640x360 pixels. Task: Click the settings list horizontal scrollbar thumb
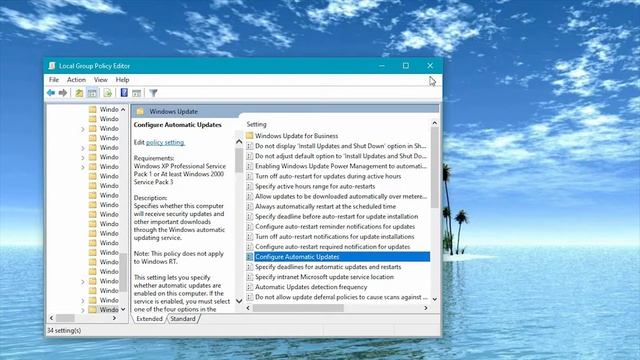tap(298, 308)
